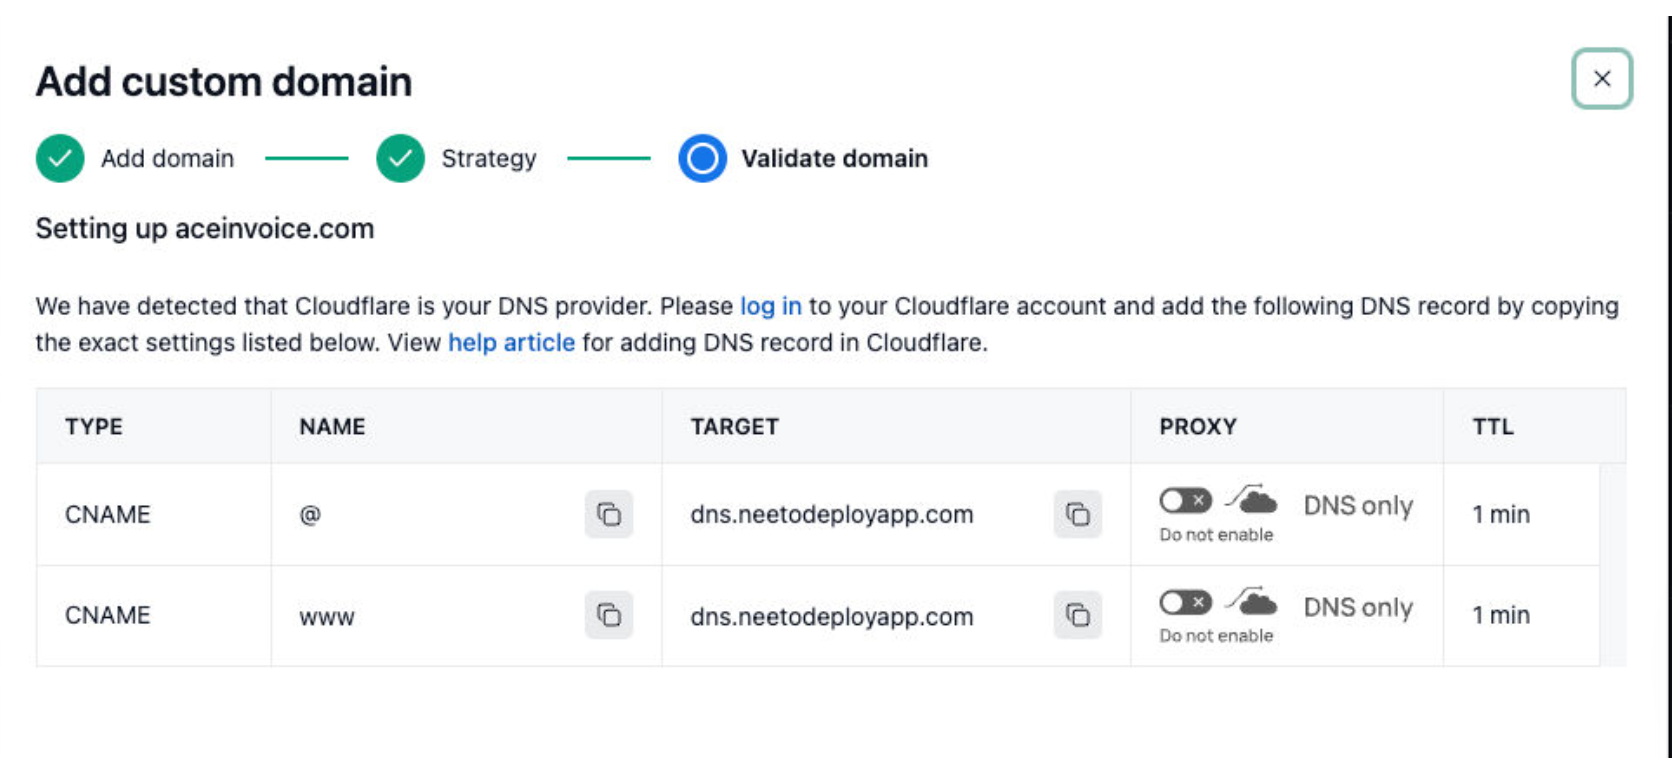The image size is (1680, 758).
Task: Select the Add domain step
Action: tap(167, 158)
